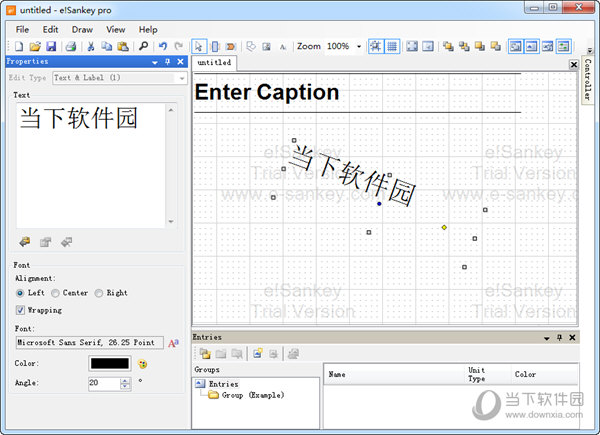Open the File menu

(22, 29)
